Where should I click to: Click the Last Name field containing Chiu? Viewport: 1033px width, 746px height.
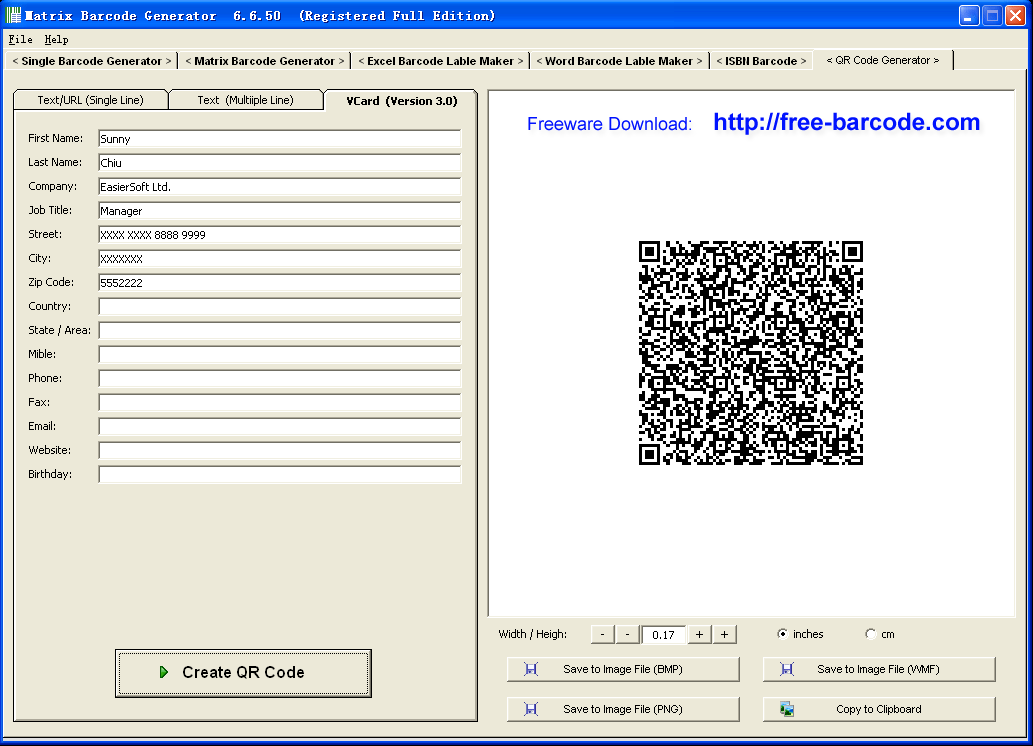tap(279, 163)
